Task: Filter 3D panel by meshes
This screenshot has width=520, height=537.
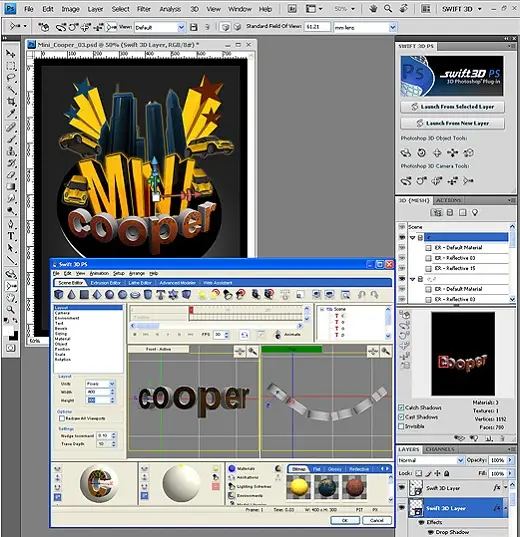Action: pos(449,213)
